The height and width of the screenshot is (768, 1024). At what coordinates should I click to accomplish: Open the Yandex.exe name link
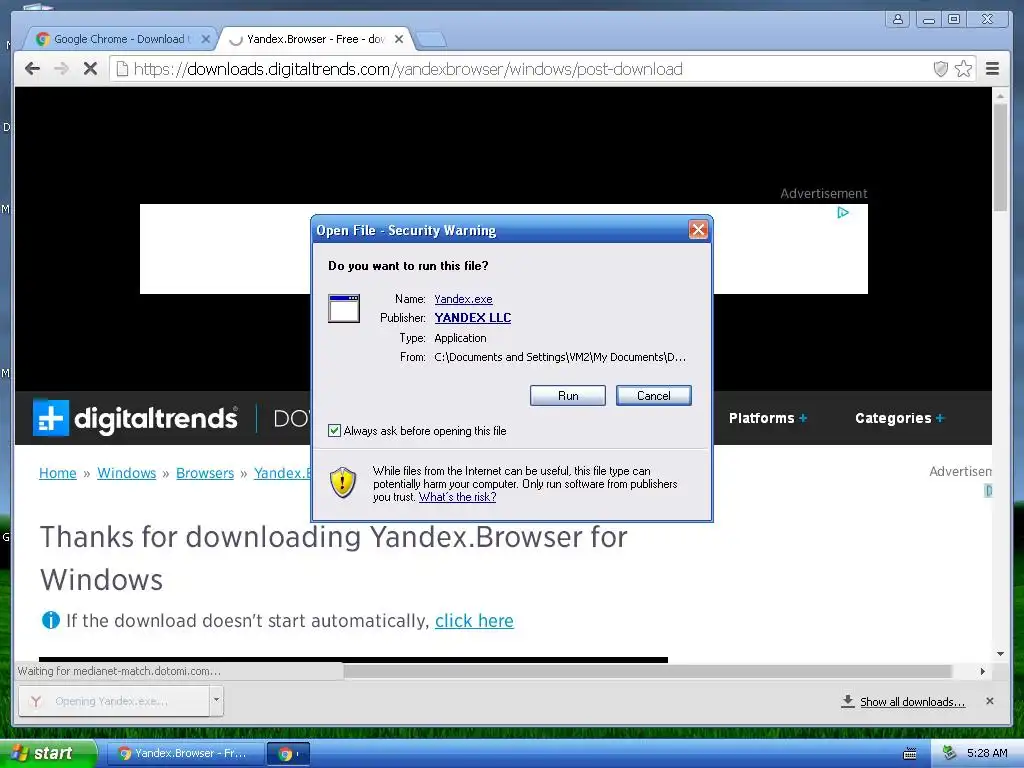pyautogui.click(x=463, y=299)
